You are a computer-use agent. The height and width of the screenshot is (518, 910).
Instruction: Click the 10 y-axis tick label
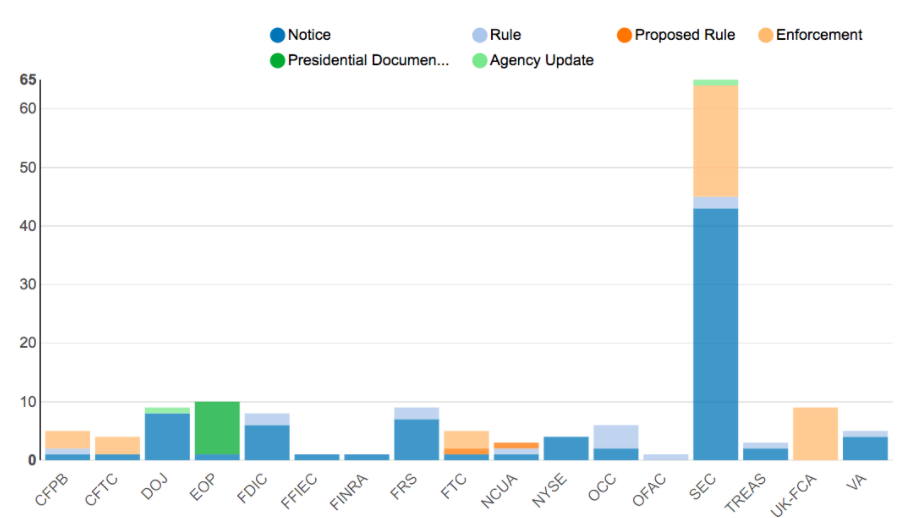(x=28, y=401)
